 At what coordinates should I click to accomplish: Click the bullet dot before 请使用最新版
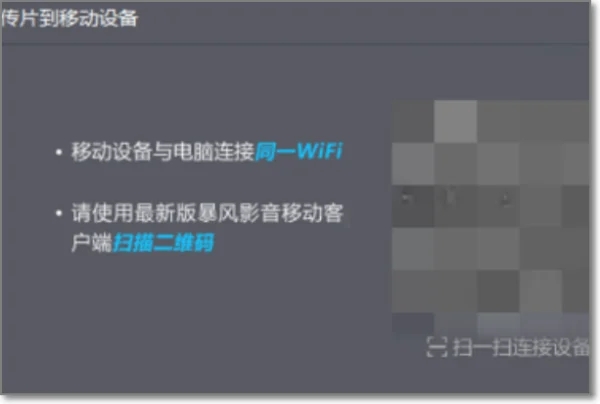click(59, 213)
